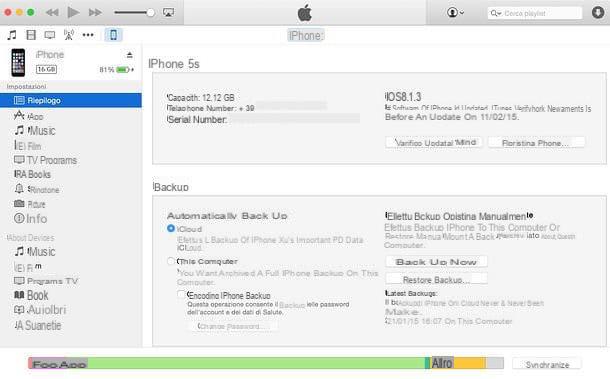Click the Restore Backup button
Image resolution: width=610 pixels, height=379 pixels.
tap(436, 279)
